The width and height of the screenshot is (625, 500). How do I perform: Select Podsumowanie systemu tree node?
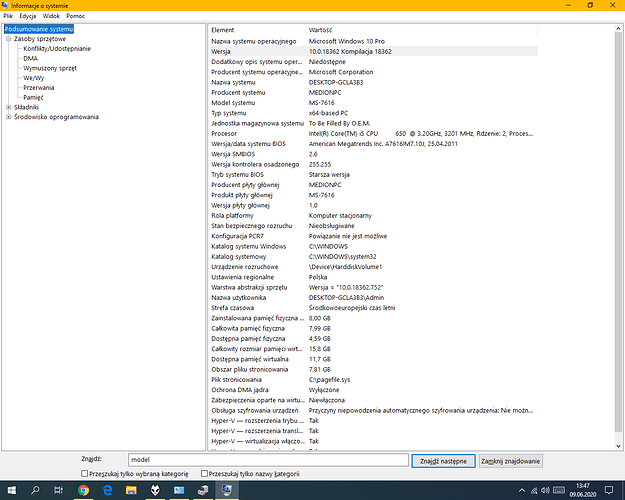click(x=39, y=29)
